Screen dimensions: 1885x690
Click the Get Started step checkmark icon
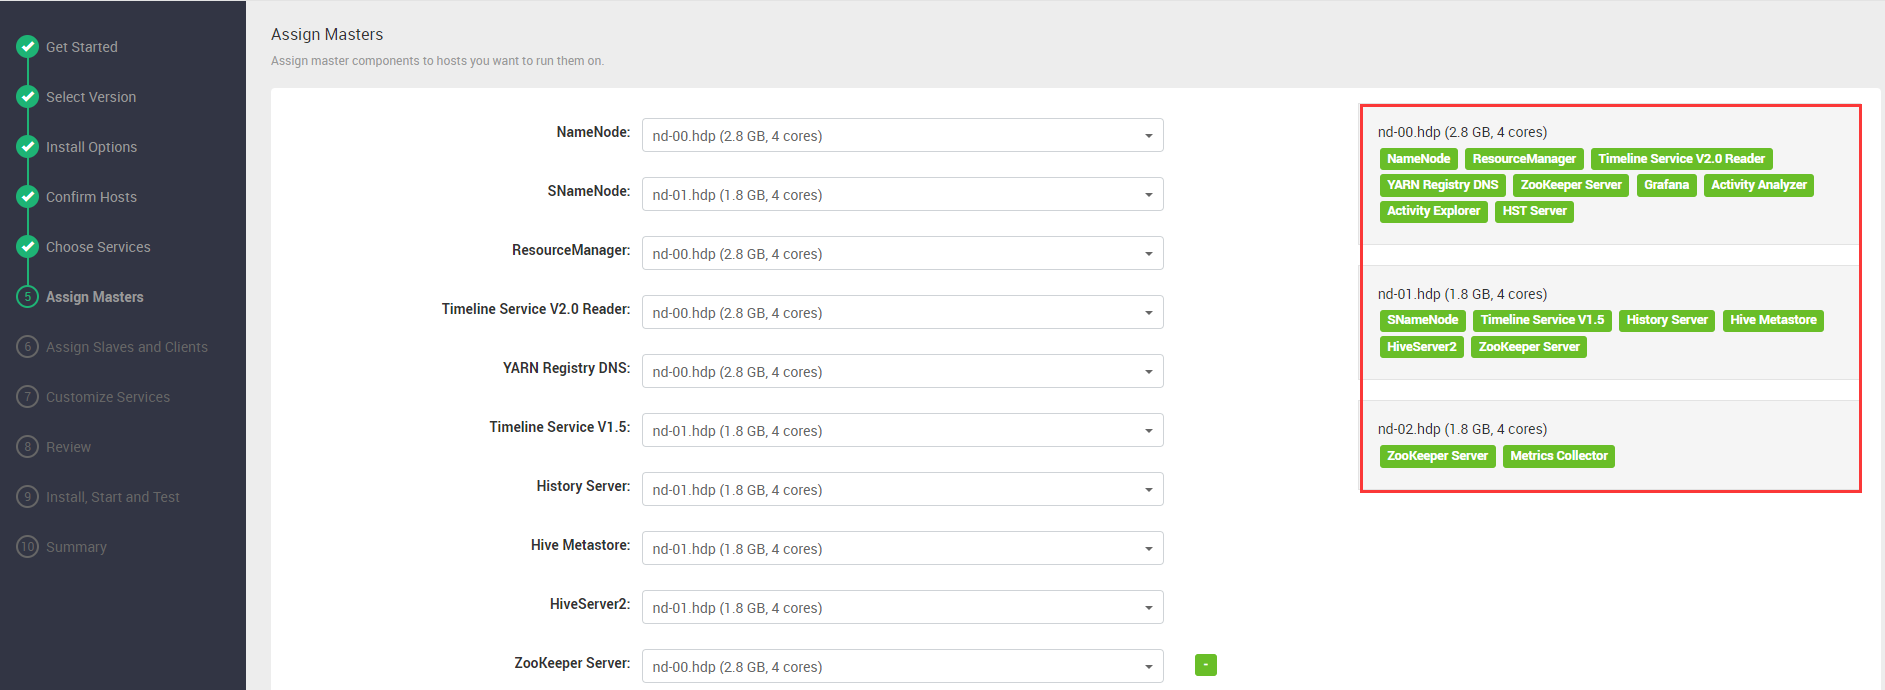click(28, 46)
